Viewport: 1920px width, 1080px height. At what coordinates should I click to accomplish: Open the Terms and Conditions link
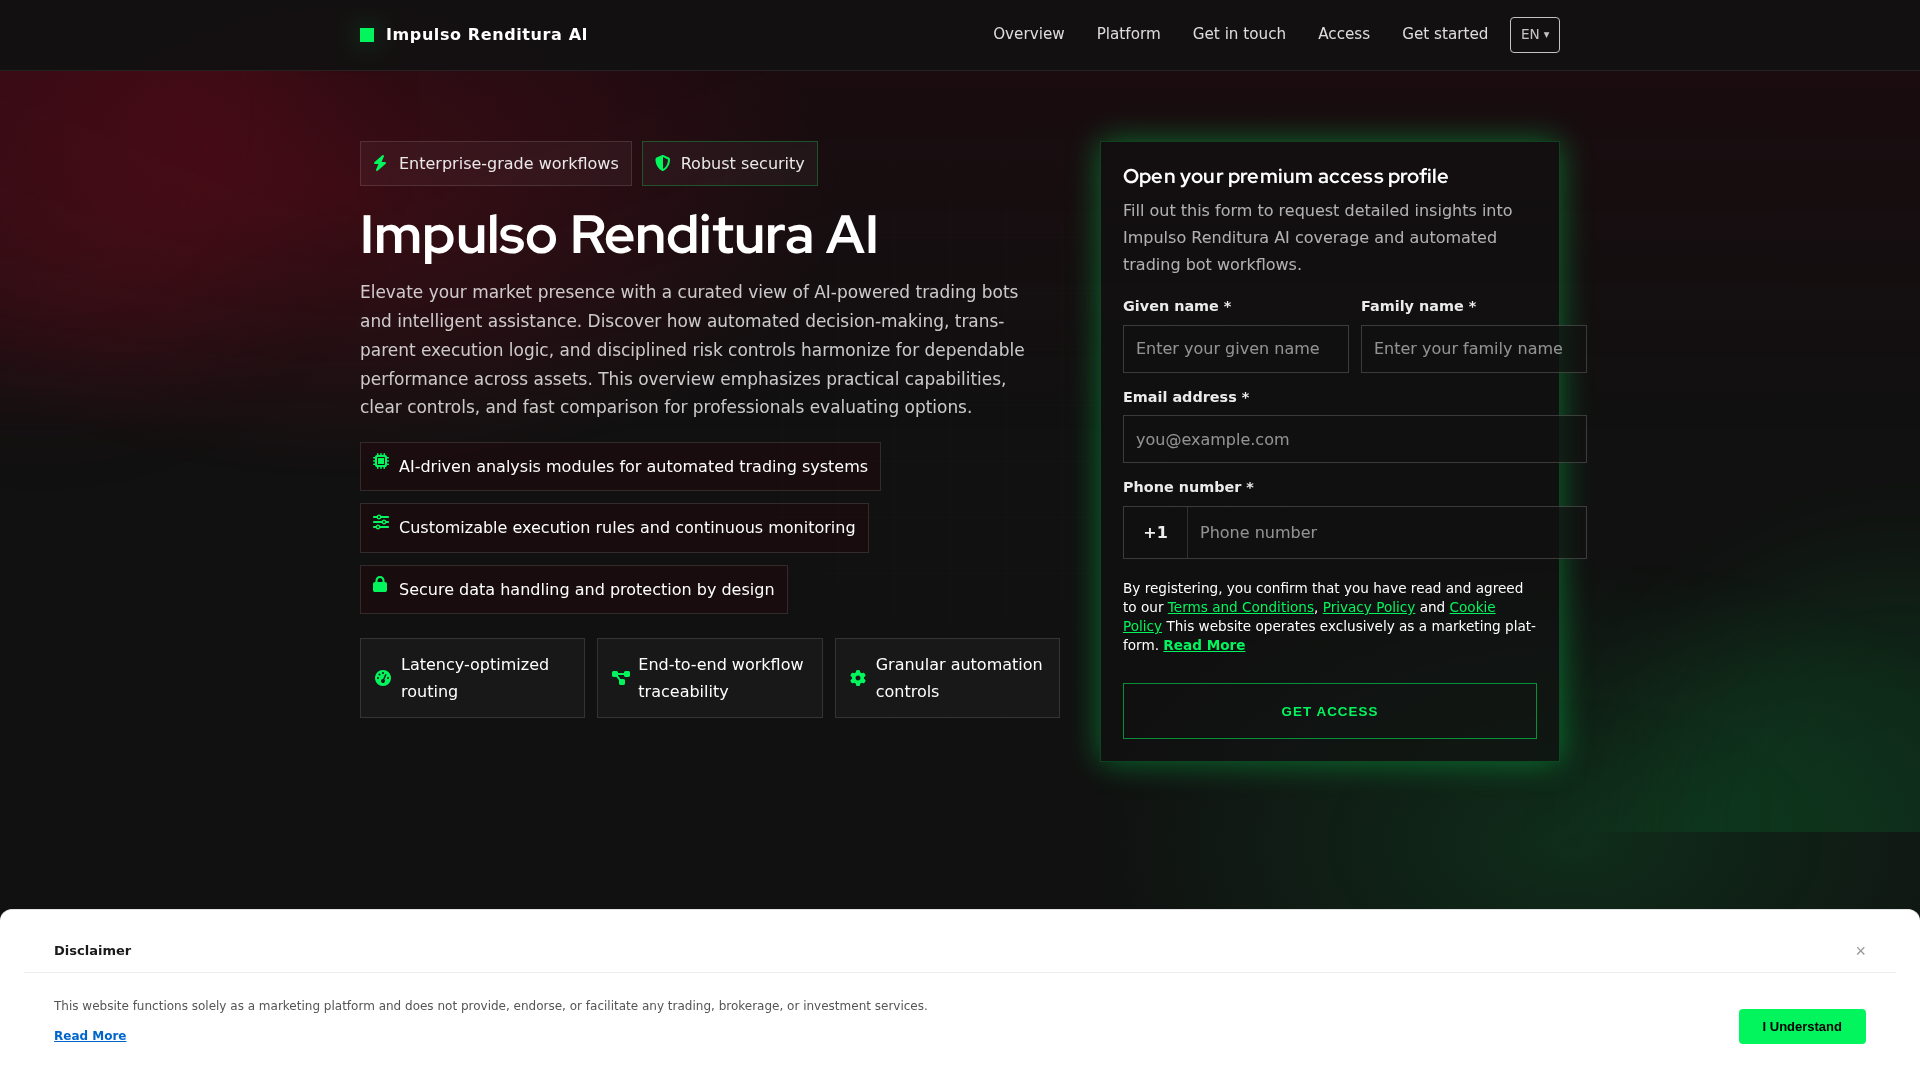click(x=1241, y=607)
